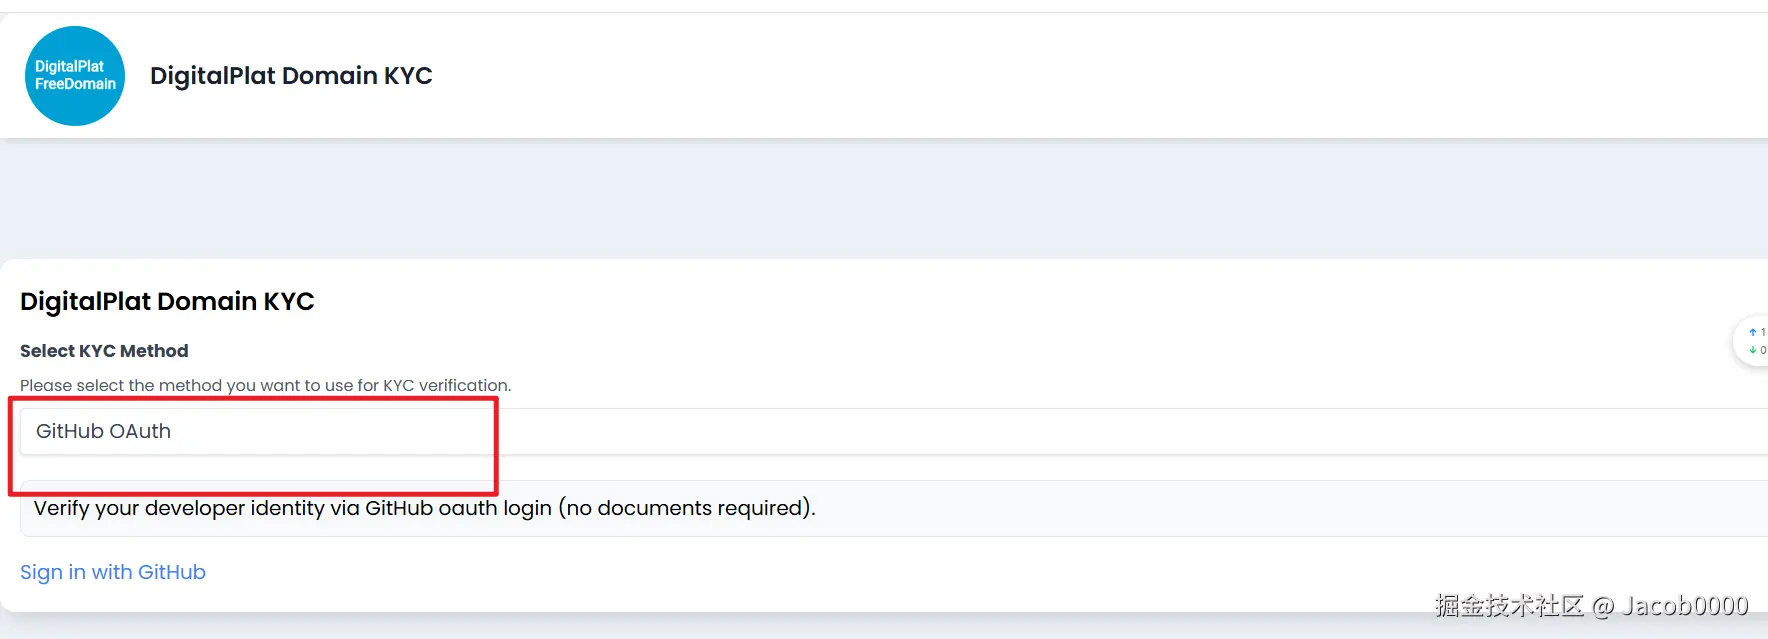
Task: Click the 掘金技术社区 watermark text
Action: tap(1509, 606)
